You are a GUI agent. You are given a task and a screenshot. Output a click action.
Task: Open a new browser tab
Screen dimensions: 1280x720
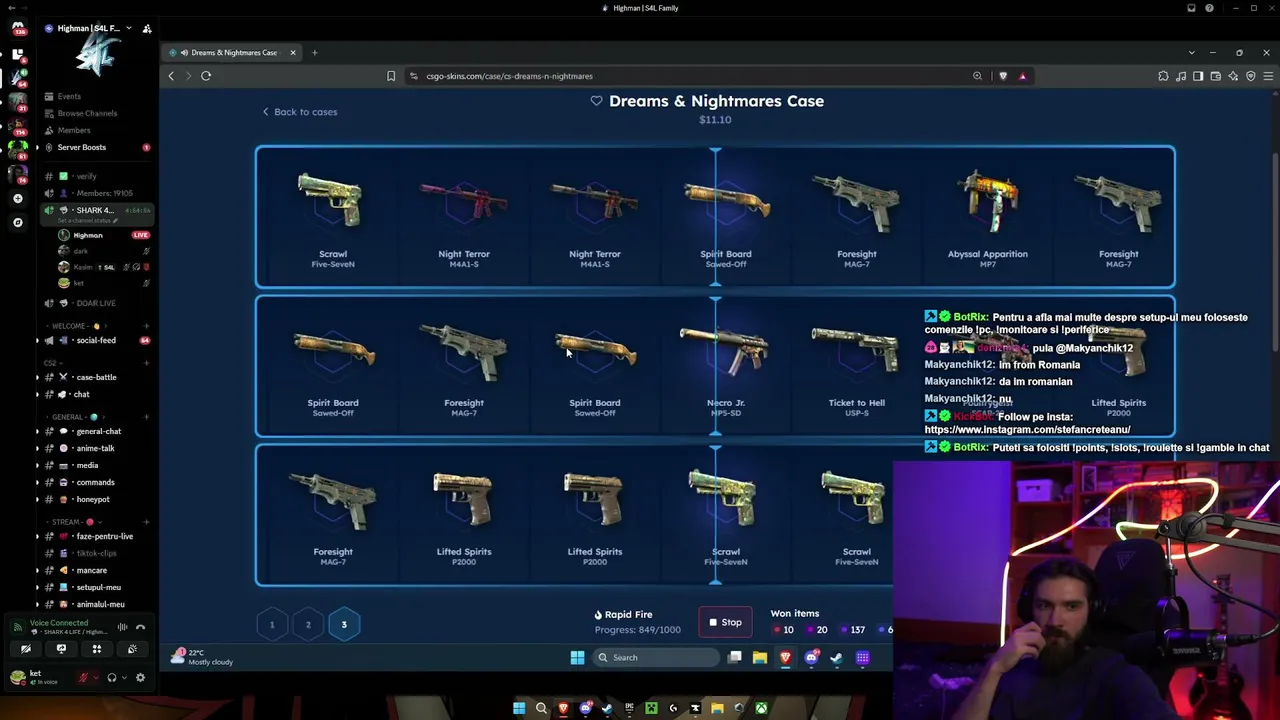tap(314, 53)
